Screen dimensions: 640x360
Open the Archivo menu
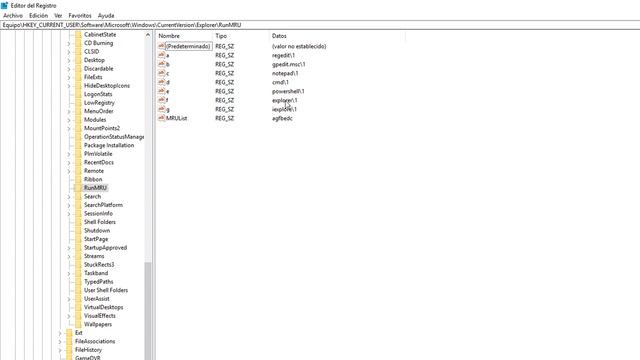pyautogui.click(x=13, y=16)
